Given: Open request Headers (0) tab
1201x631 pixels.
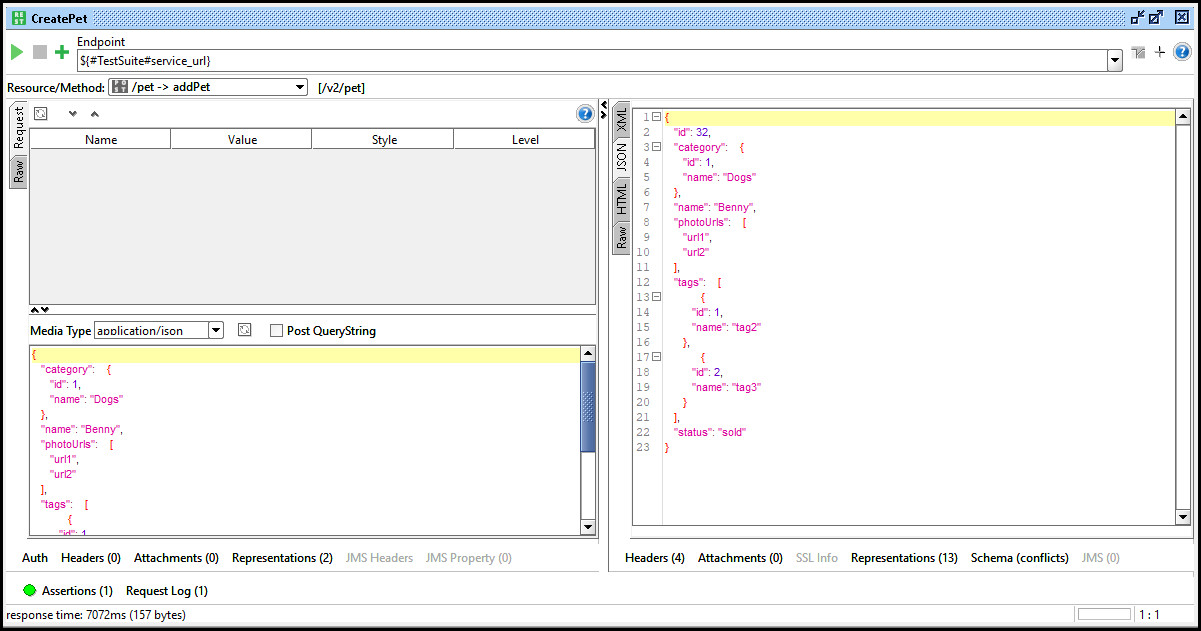Looking at the screenshot, I should point(91,558).
